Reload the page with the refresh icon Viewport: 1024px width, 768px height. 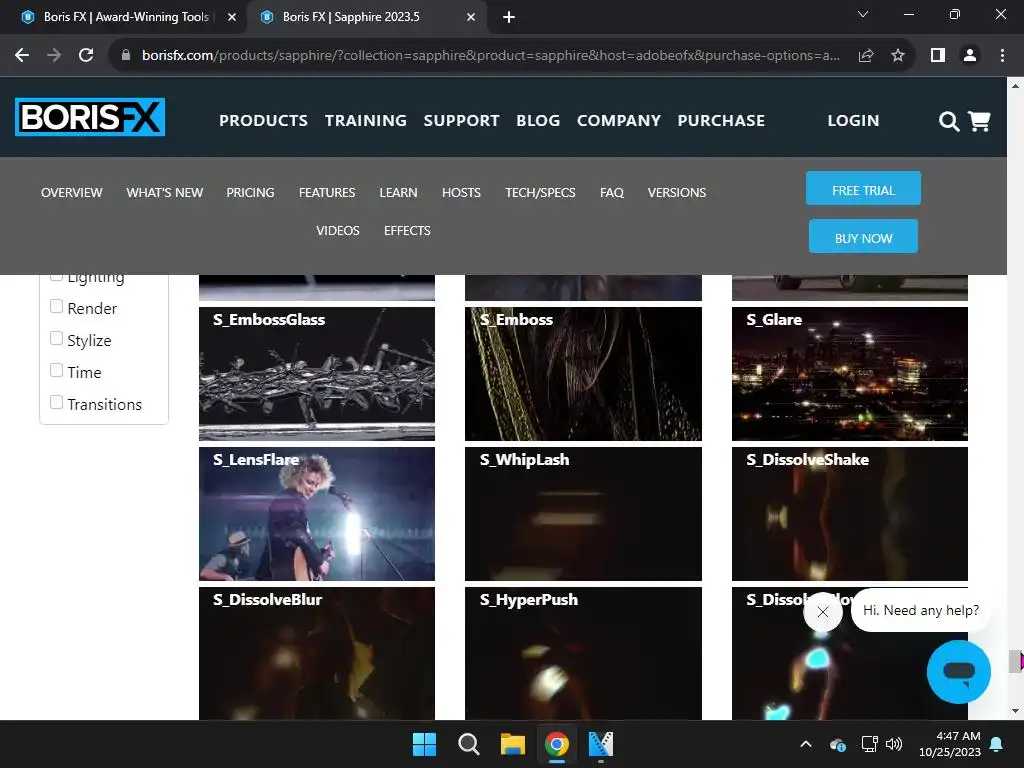[x=86, y=56]
